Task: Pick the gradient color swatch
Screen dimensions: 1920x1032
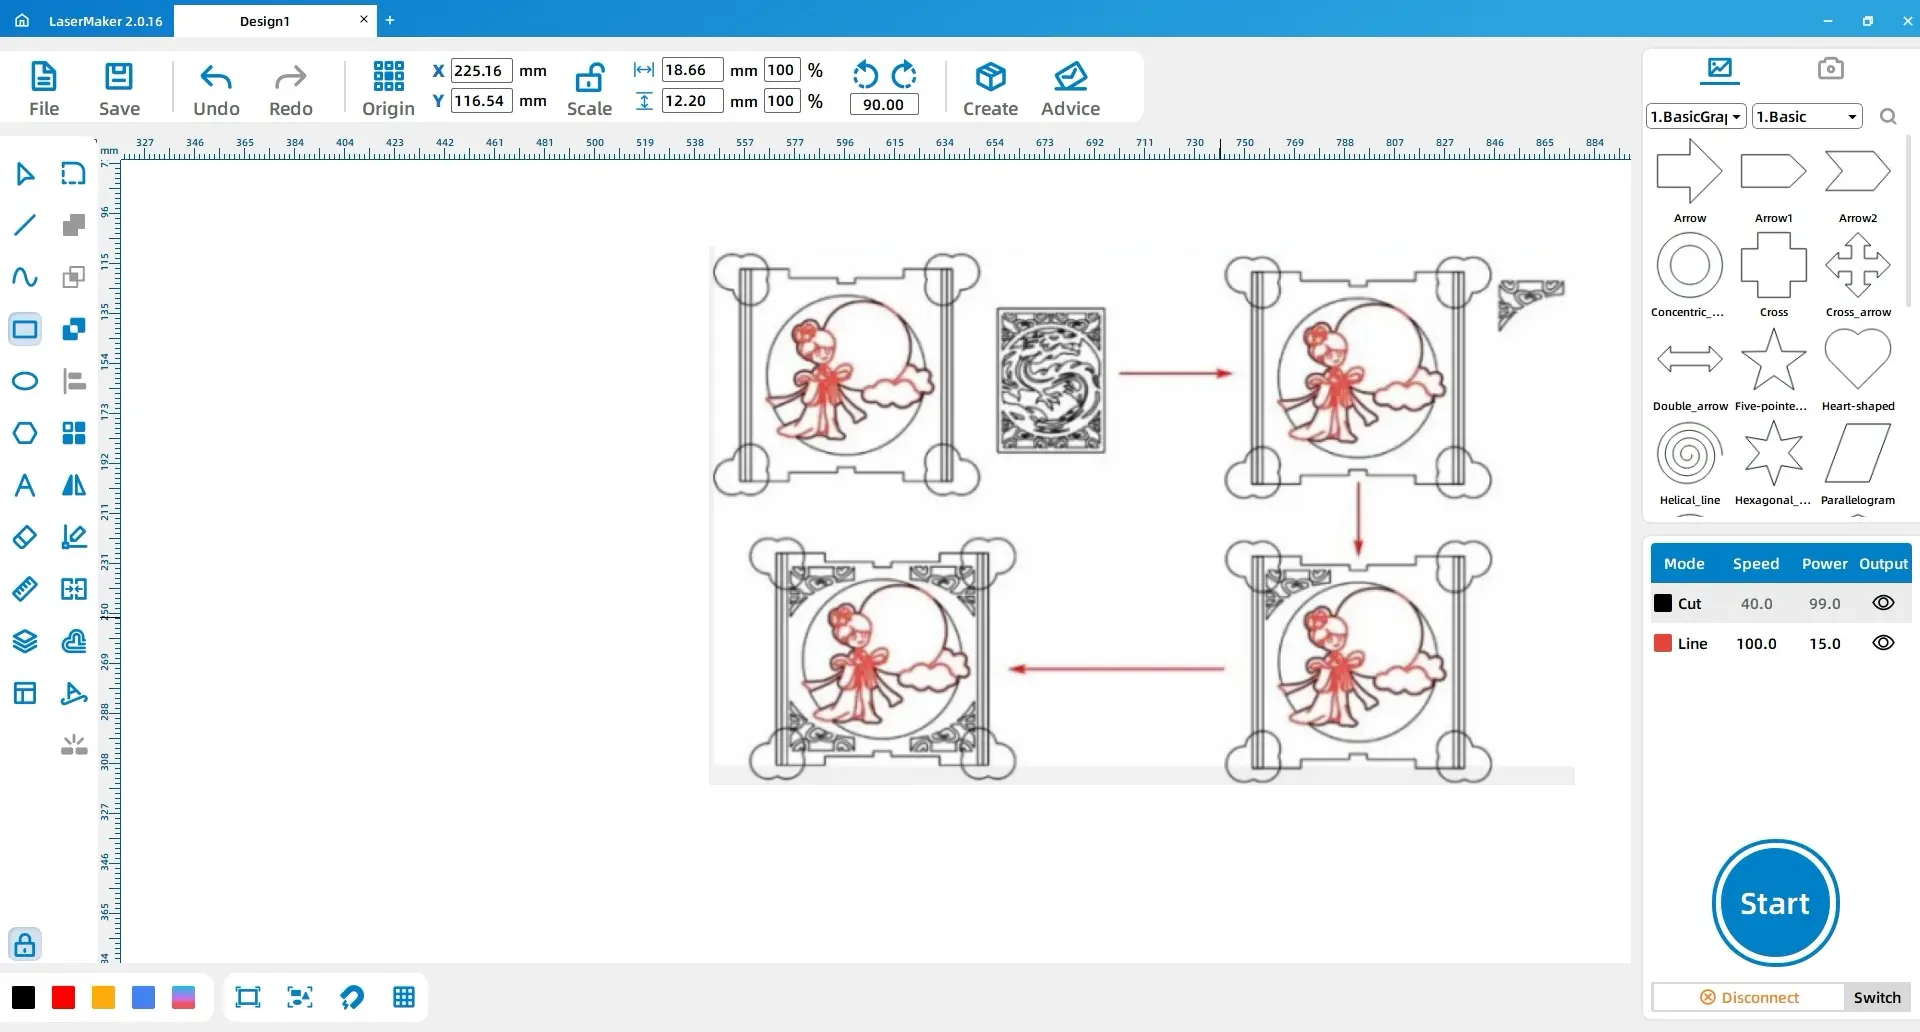Action: (183, 997)
